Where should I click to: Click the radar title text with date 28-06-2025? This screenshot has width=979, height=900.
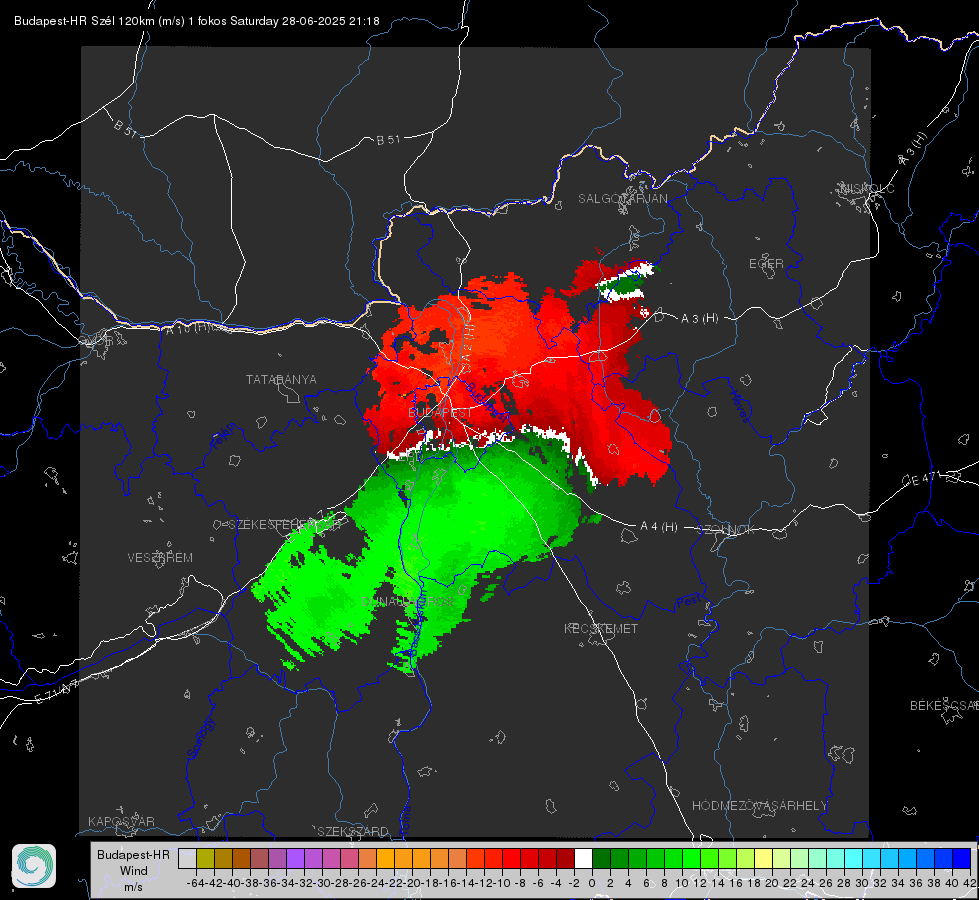click(x=197, y=21)
